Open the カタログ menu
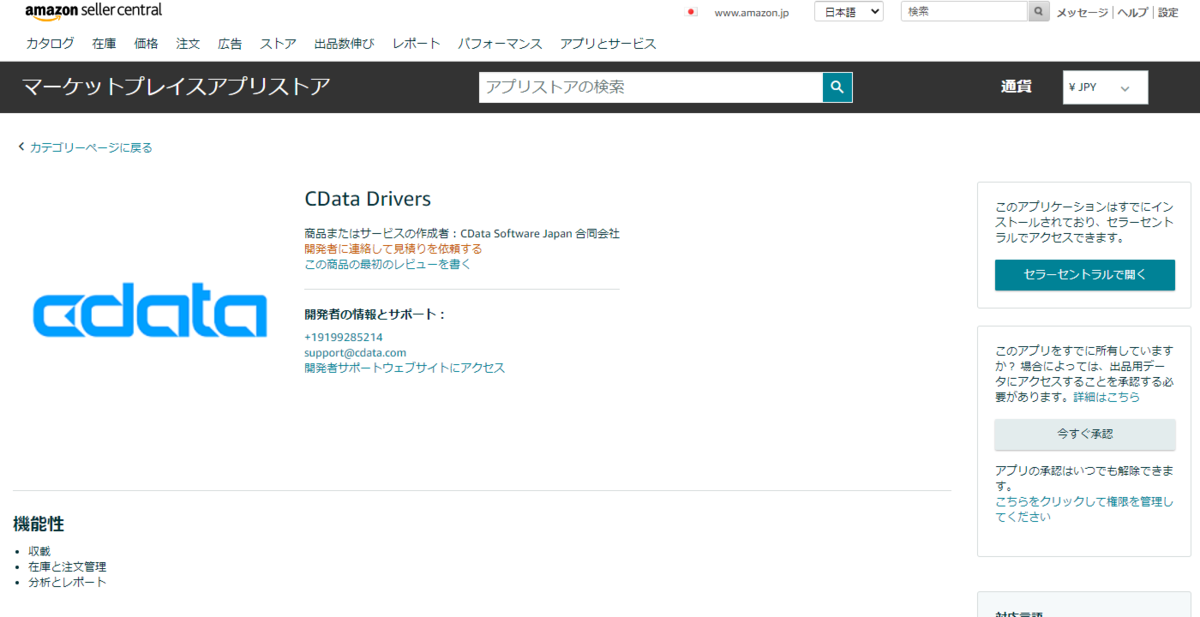1200x617 pixels. click(50, 44)
